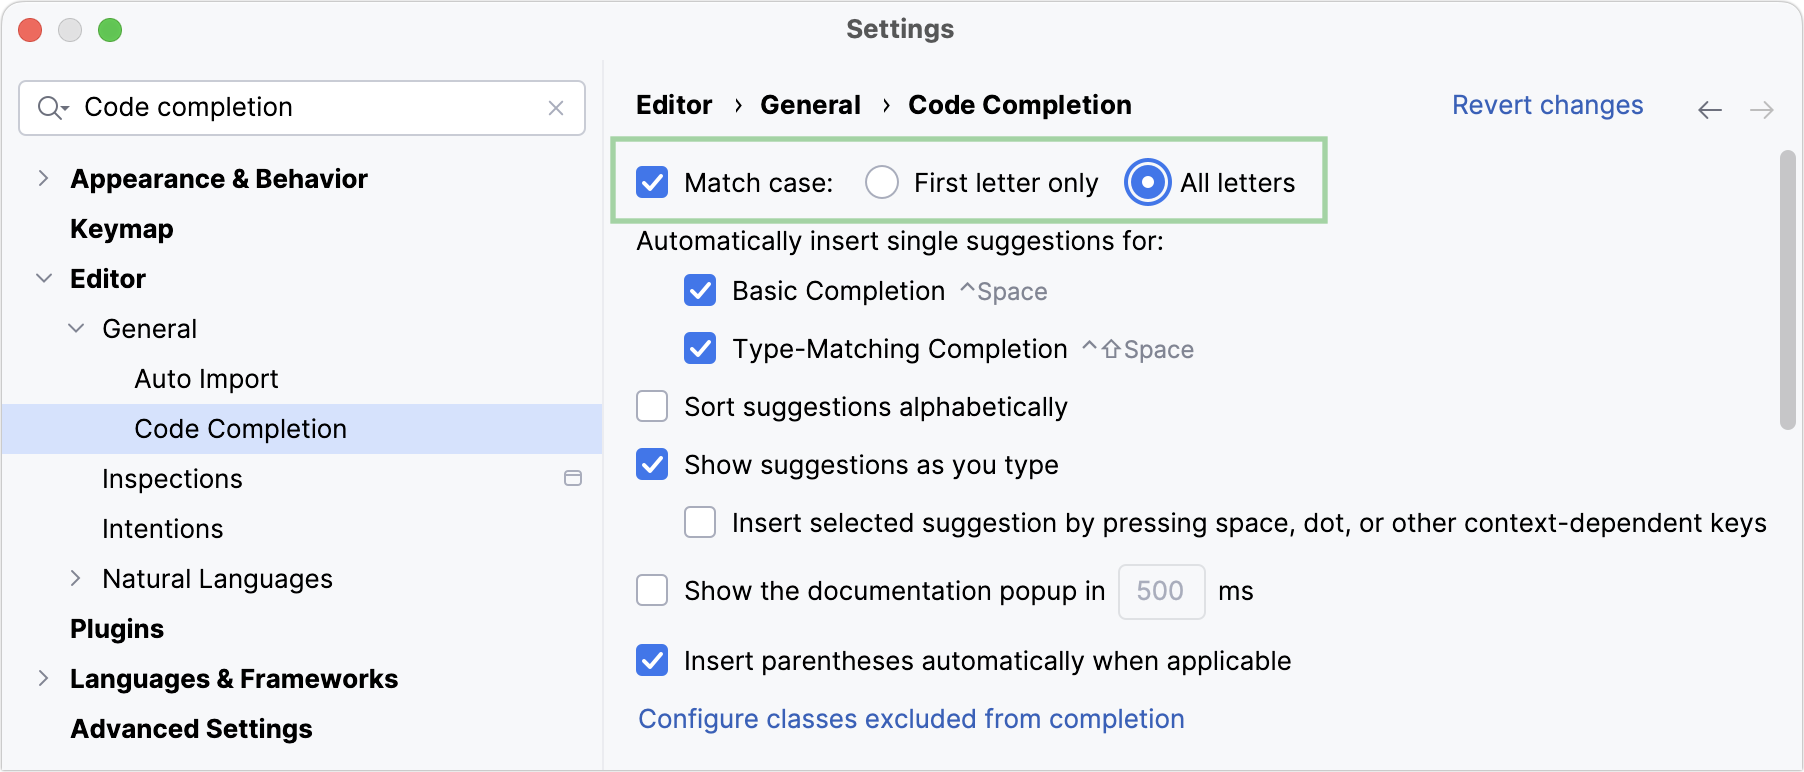Click the documentation popup delay field
Screen dimensions: 1804x772
coord(1161,591)
